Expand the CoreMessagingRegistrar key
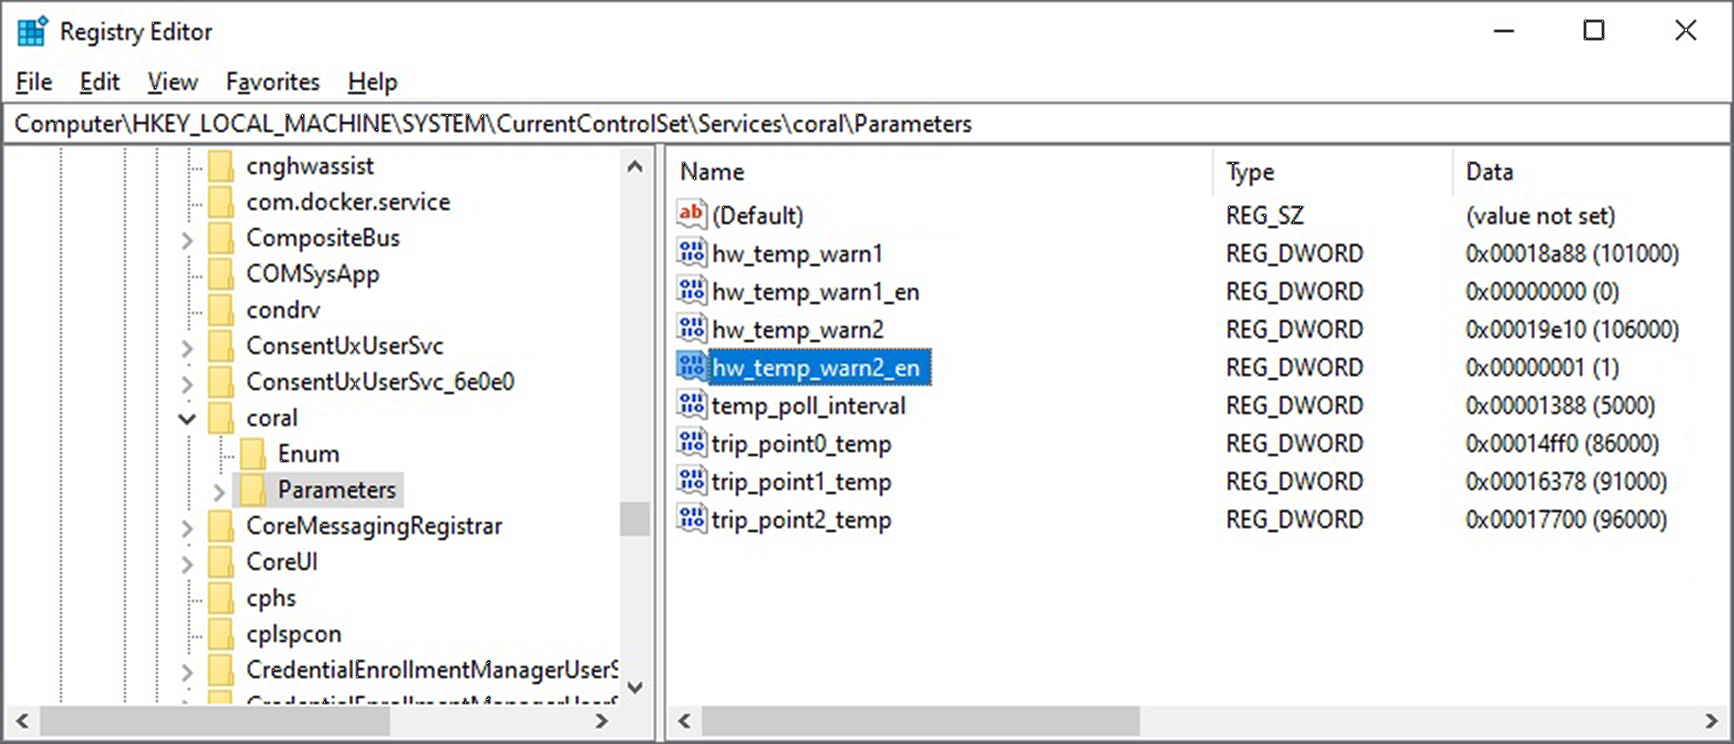The width and height of the screenshot is (1734, 744). 187,527
